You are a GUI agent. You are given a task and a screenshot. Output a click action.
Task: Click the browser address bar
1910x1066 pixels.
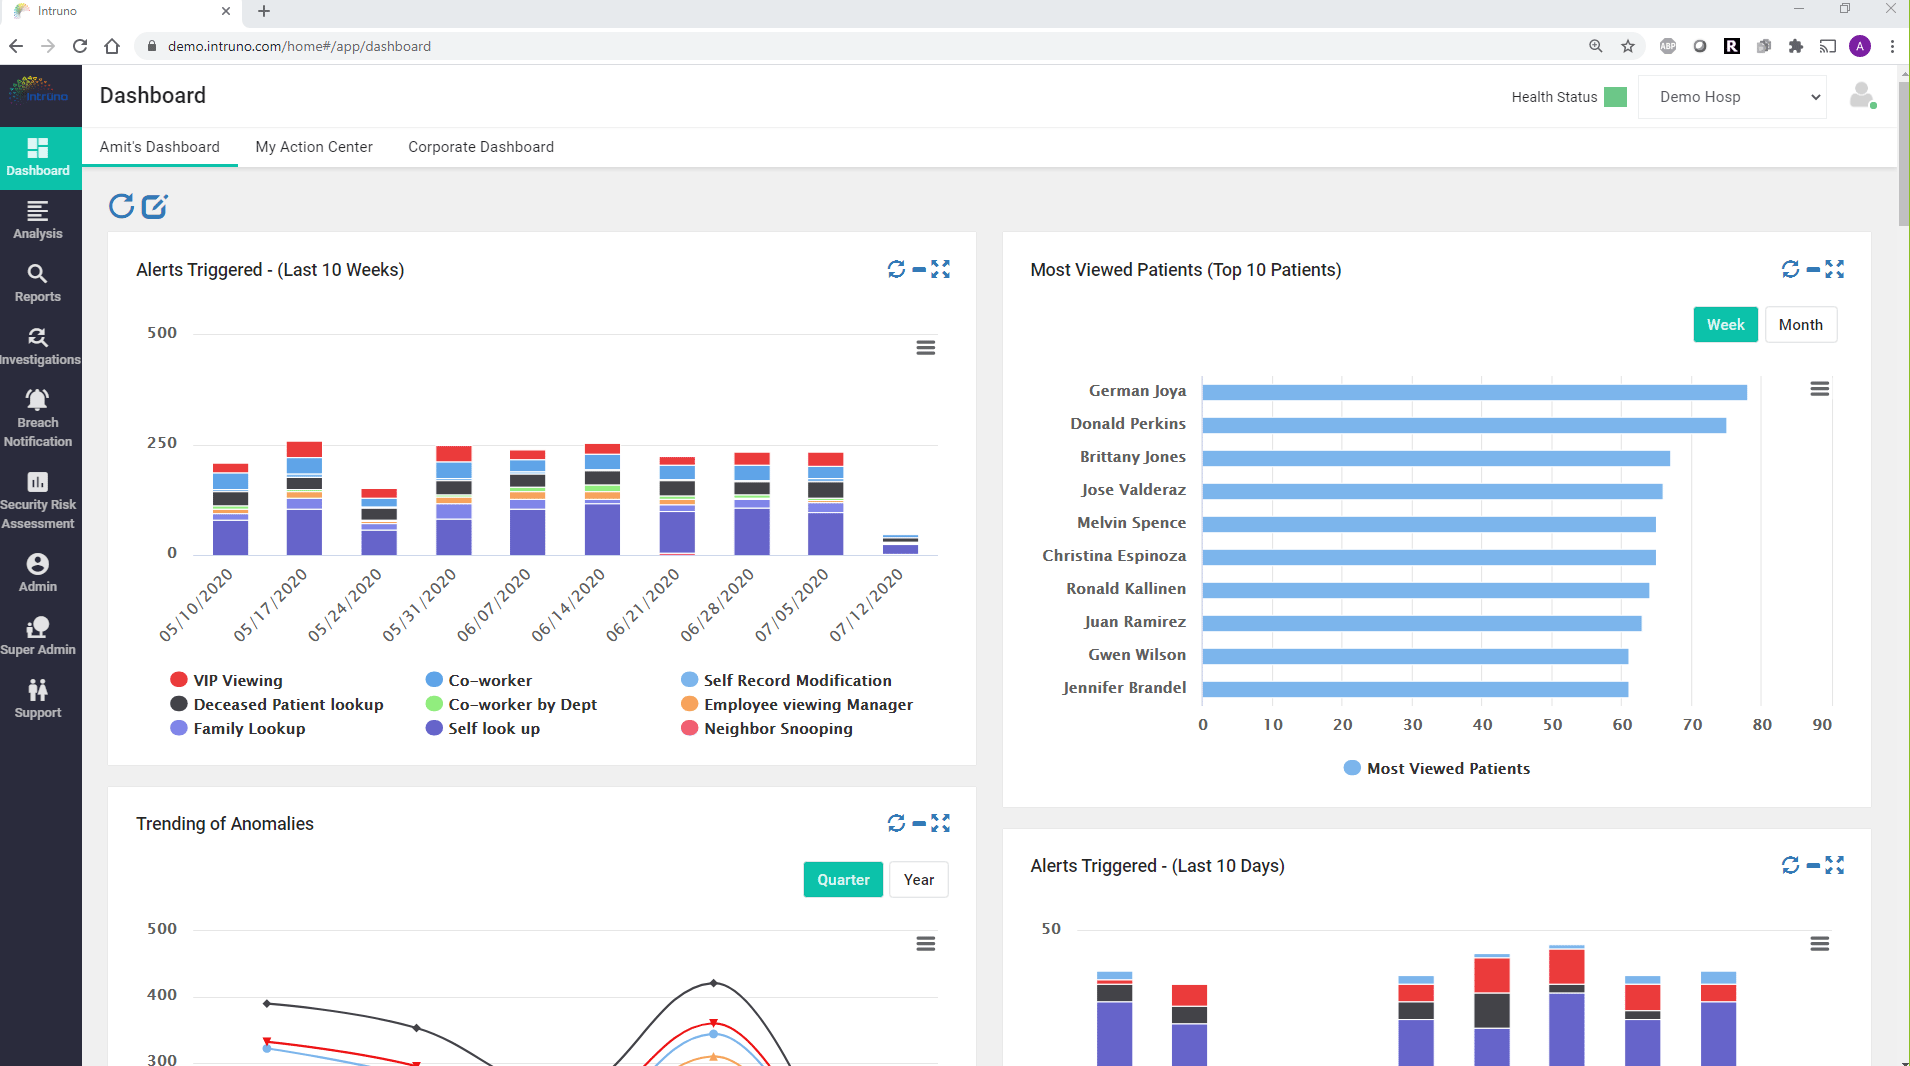[860, 46]
